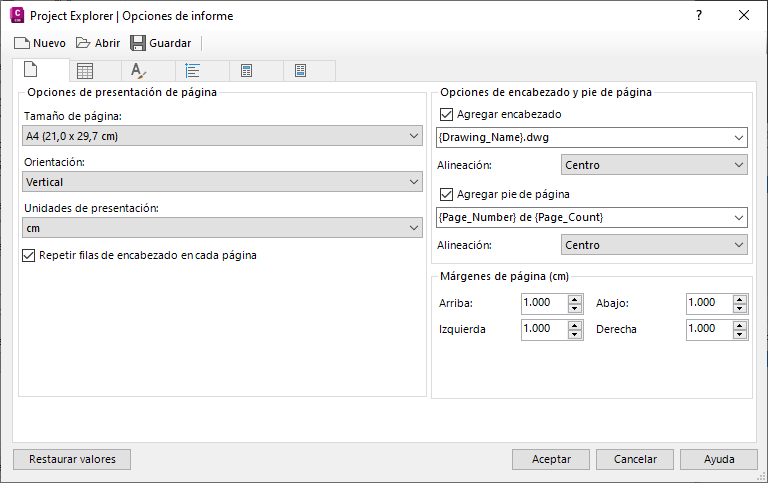768x483 pixels.
Task: Click the question mark help icon in title bar
Action: pyautogui.click(x=699, y=15)
